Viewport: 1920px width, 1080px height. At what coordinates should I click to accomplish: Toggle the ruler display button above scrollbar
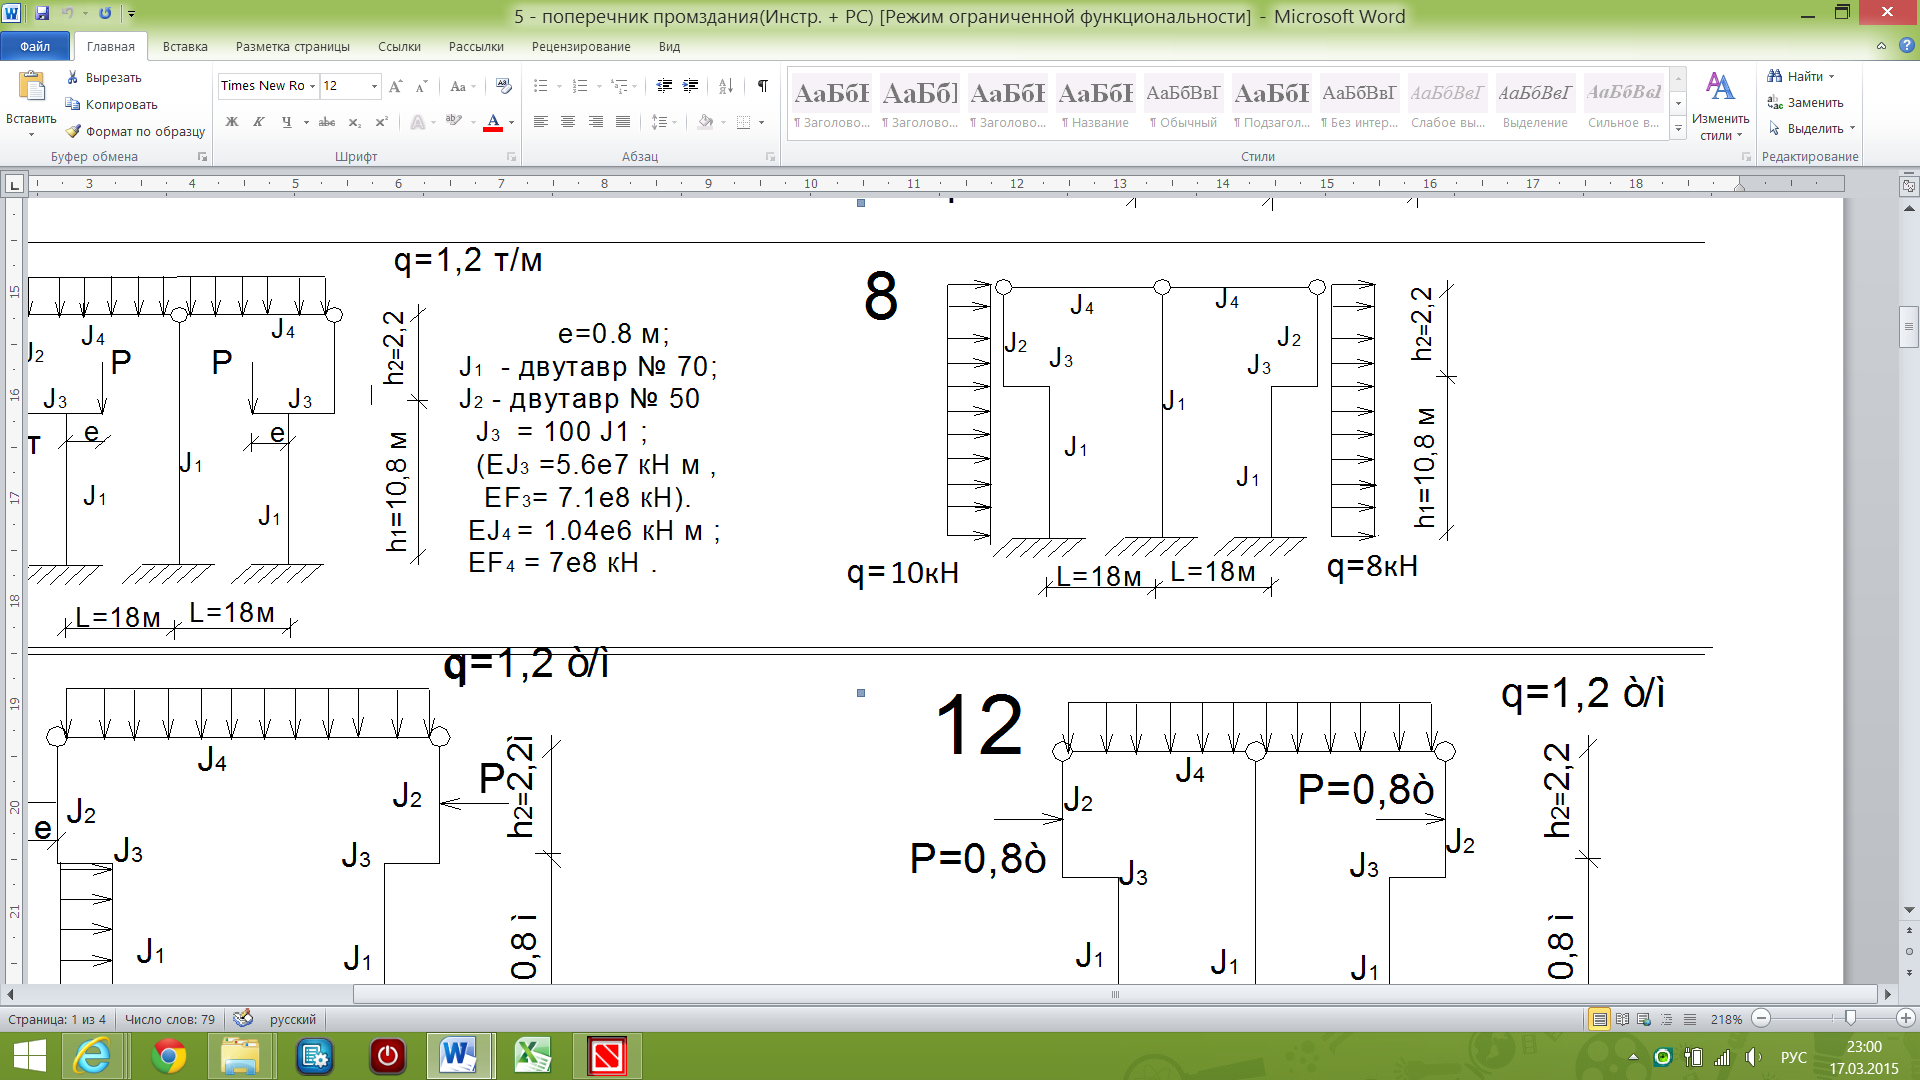click(x=1909, y=186)
